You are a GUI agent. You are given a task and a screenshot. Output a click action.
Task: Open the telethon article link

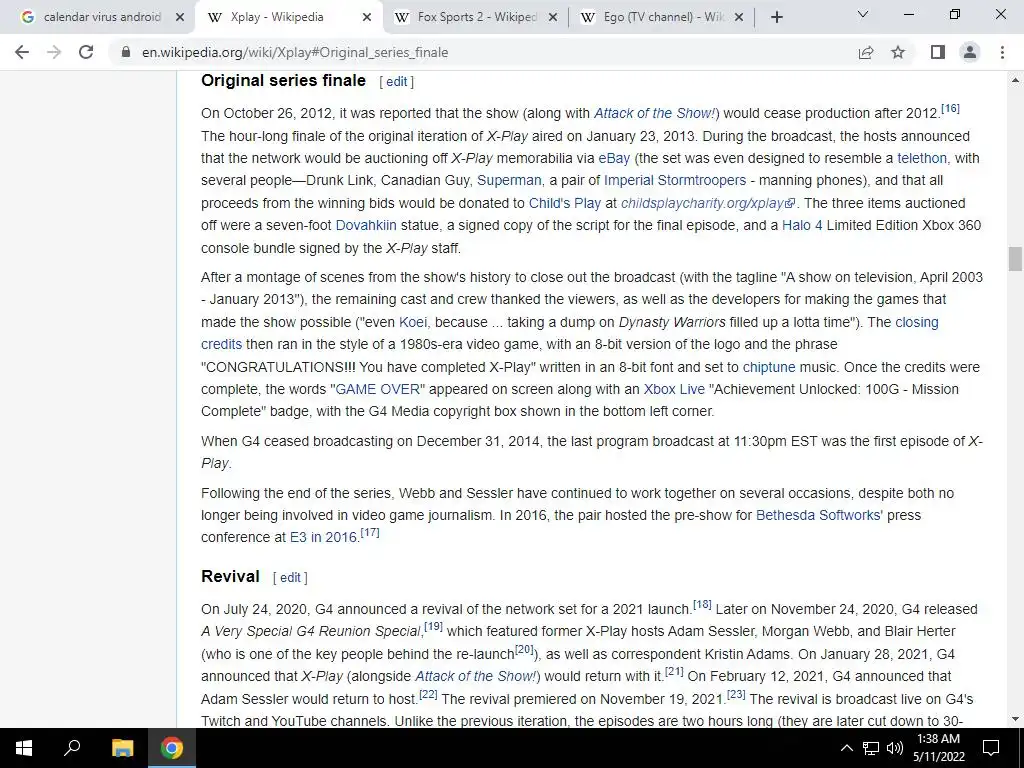921,158
